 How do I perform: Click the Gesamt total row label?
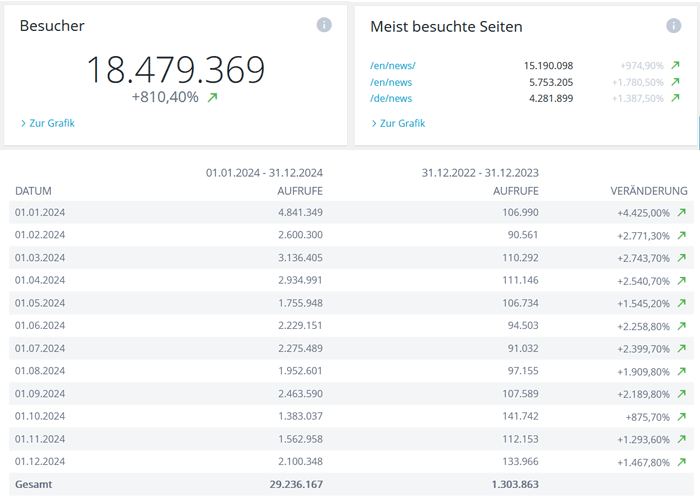pos(33,485)
